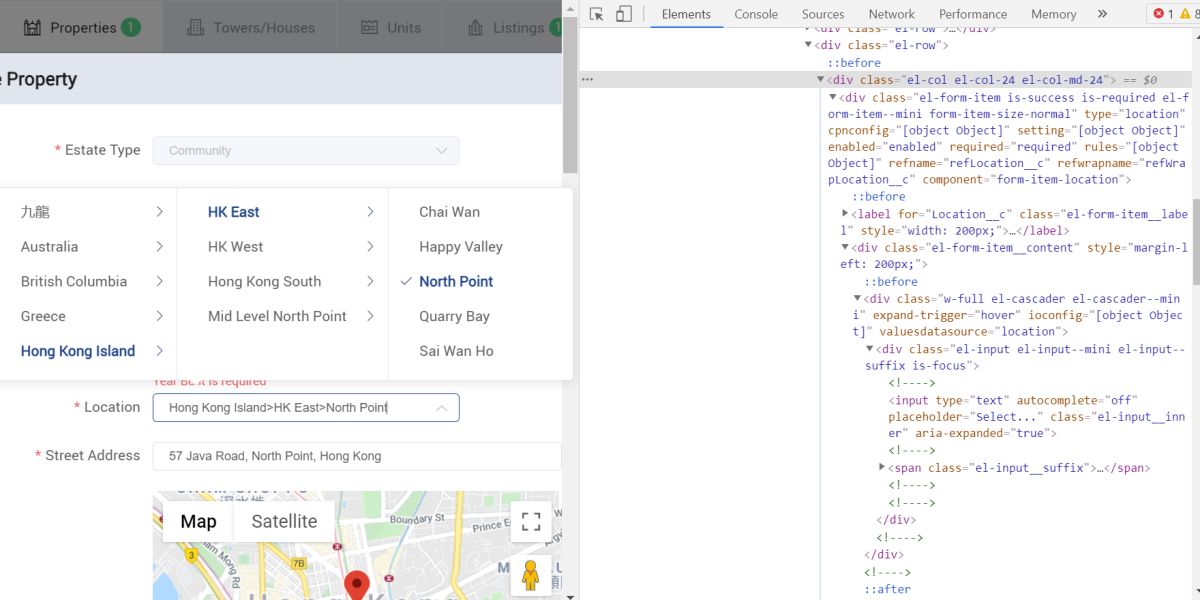
Task: Click the yellow warning count icon
Action: [1187, 14]
